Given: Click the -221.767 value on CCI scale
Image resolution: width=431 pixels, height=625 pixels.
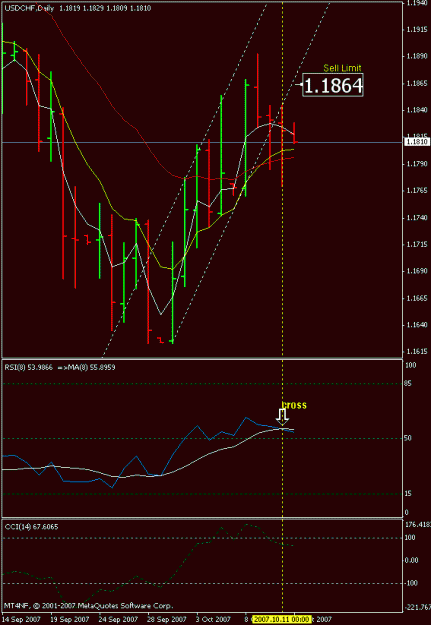Looking at the screenshot, I should click(418, 607).
